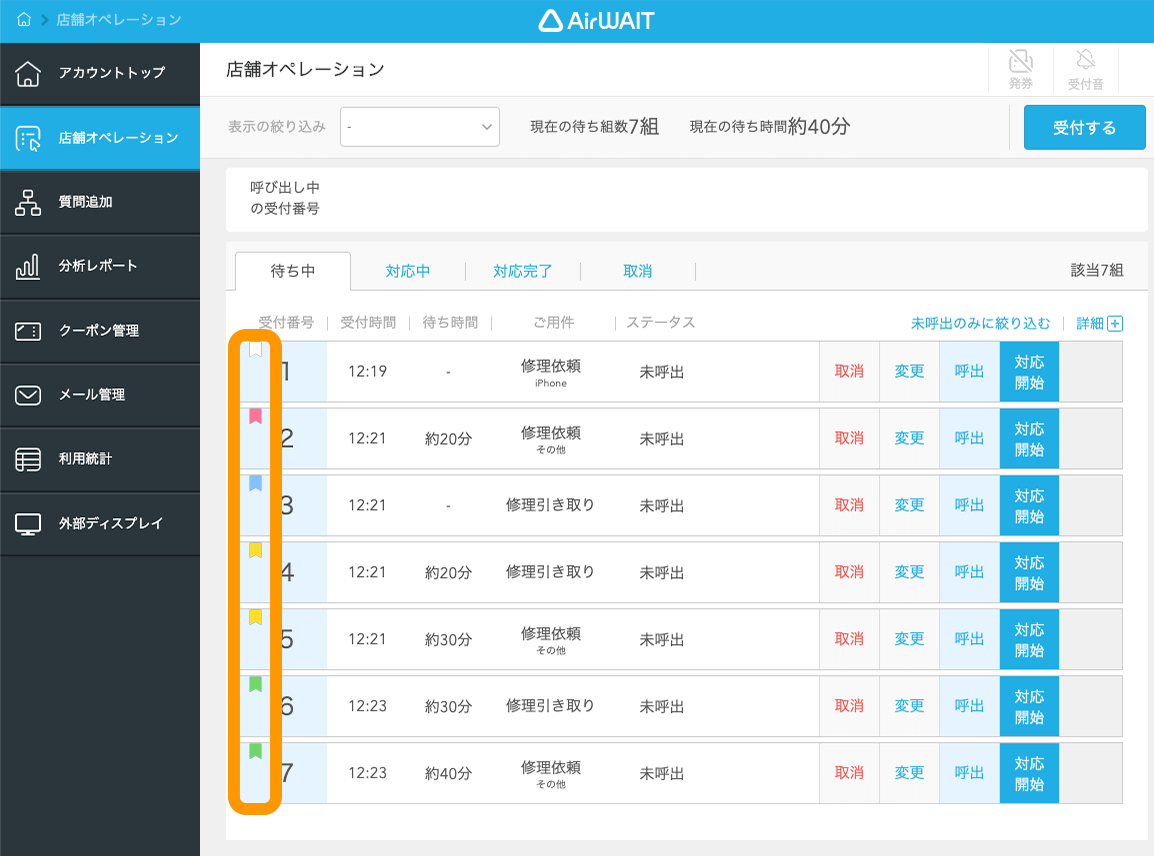The image size is (1154, 856).
Task: Open the 外部ディスプレイ settings
Action: pyautogui.click(x=100, y=524)
